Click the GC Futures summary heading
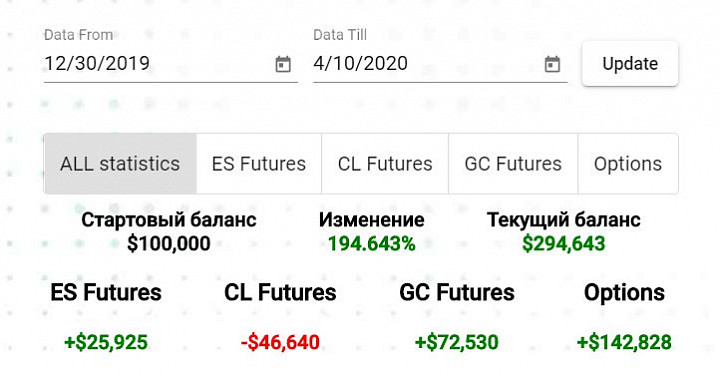This screenshot has width=720, height=376. point(457,292)
